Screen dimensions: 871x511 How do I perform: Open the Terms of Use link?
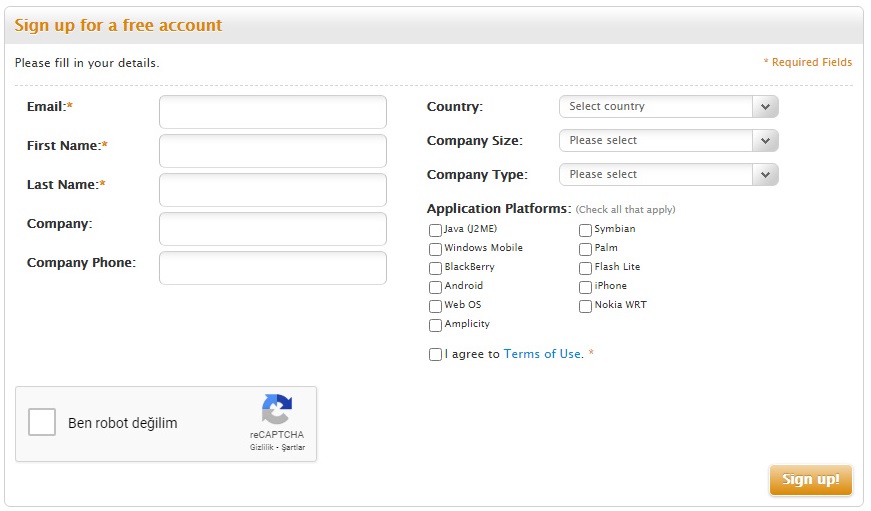coord(542,354)
